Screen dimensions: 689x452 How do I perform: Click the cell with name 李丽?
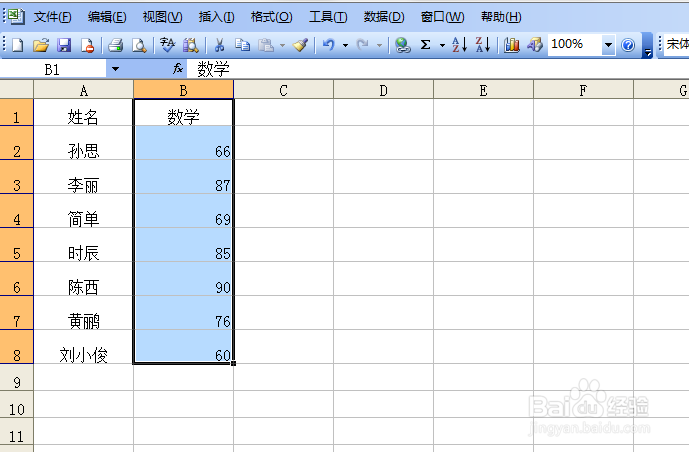[83, 177]
